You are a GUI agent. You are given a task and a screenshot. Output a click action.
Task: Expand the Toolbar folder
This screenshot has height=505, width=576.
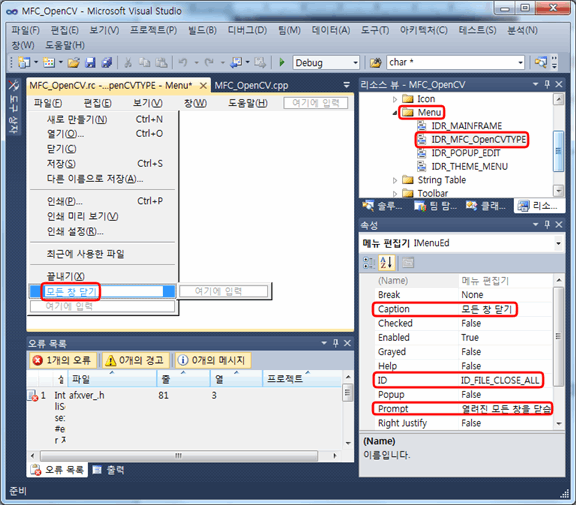395,194
